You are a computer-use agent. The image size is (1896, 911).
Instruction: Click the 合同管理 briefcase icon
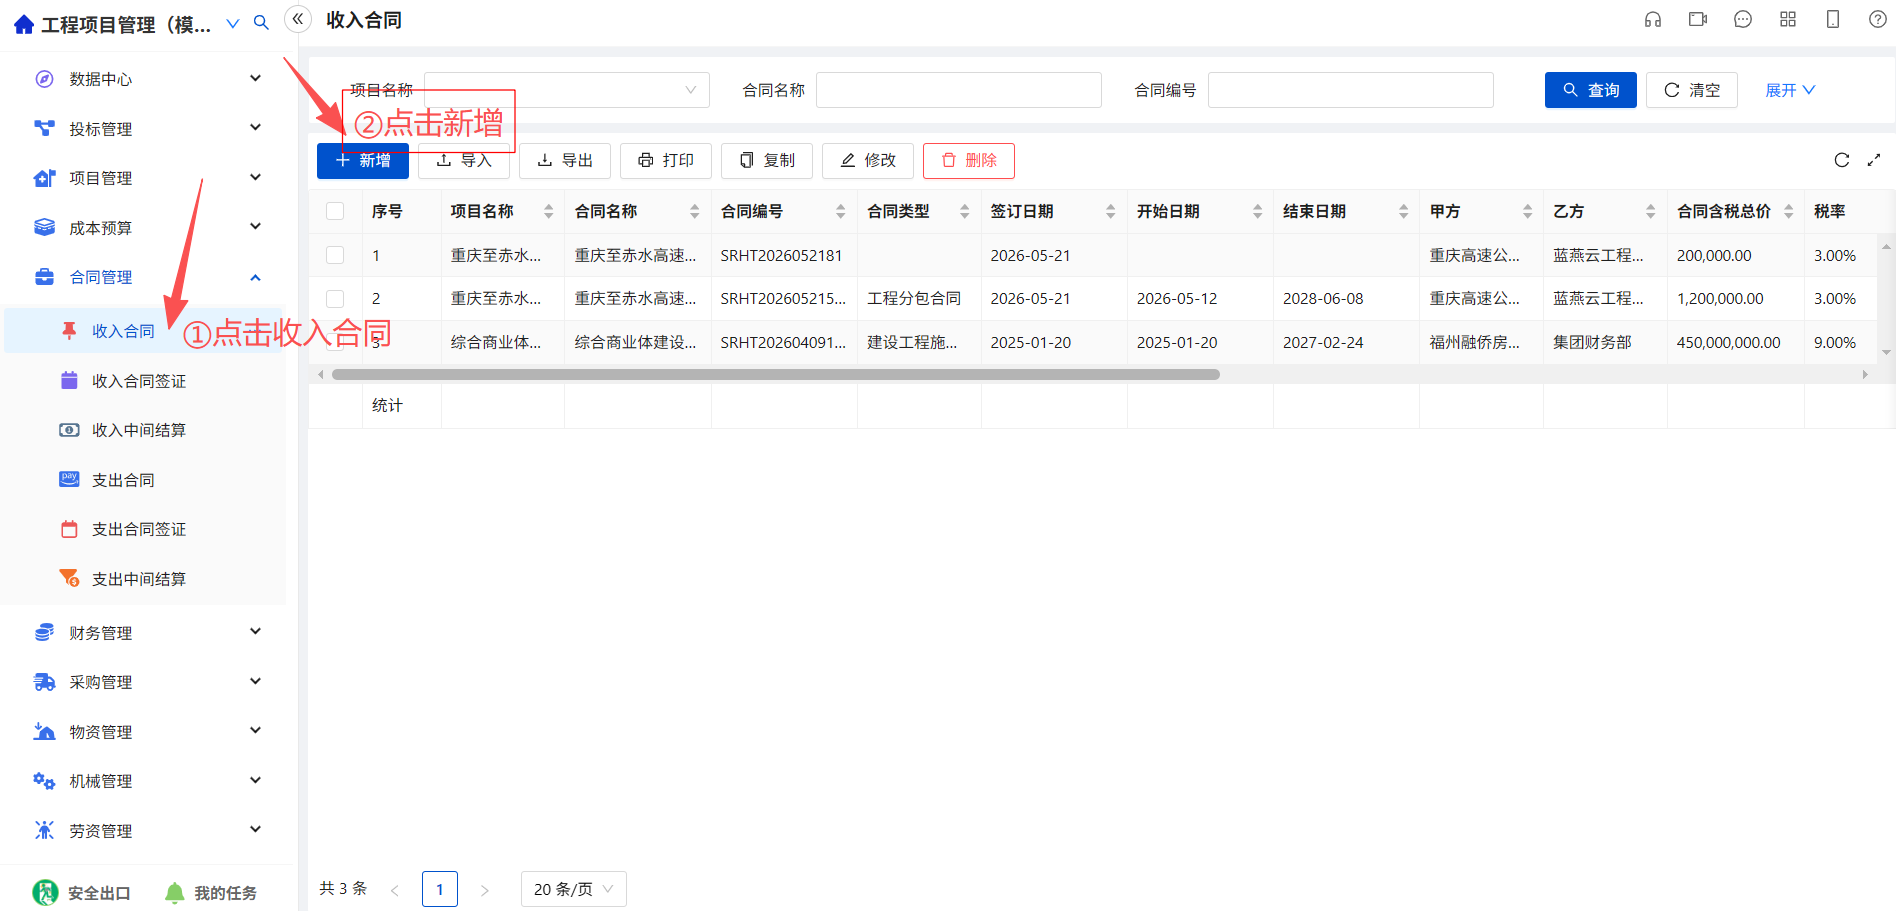(44, 277)
